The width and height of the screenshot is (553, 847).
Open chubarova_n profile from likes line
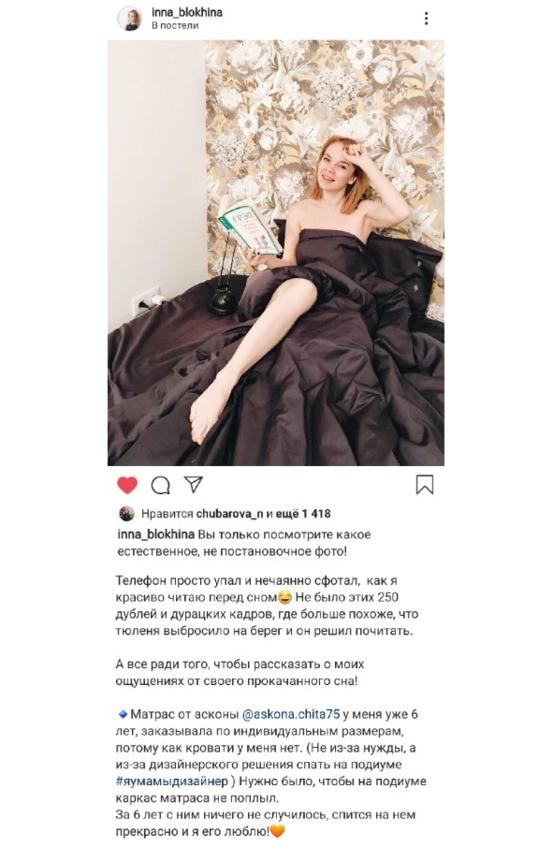(230, 514)
